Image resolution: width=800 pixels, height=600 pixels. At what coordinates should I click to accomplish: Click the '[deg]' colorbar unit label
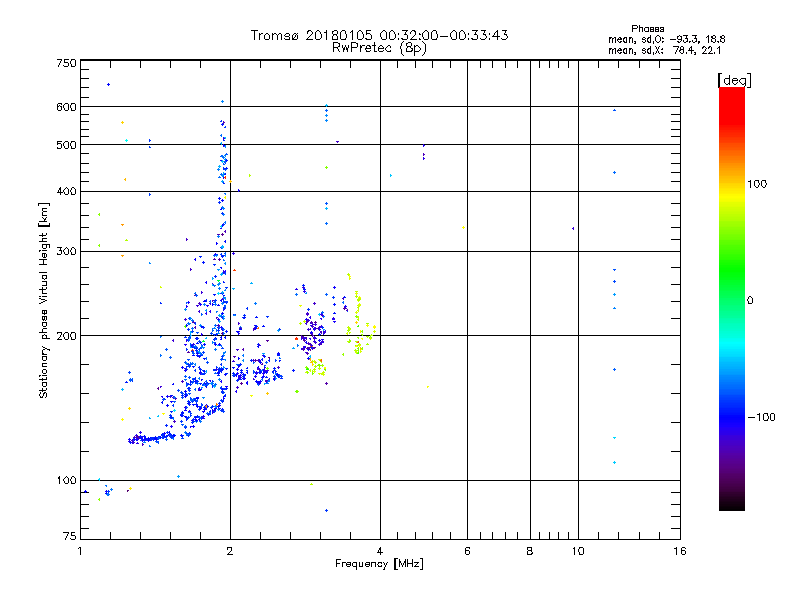click(734, 81)
